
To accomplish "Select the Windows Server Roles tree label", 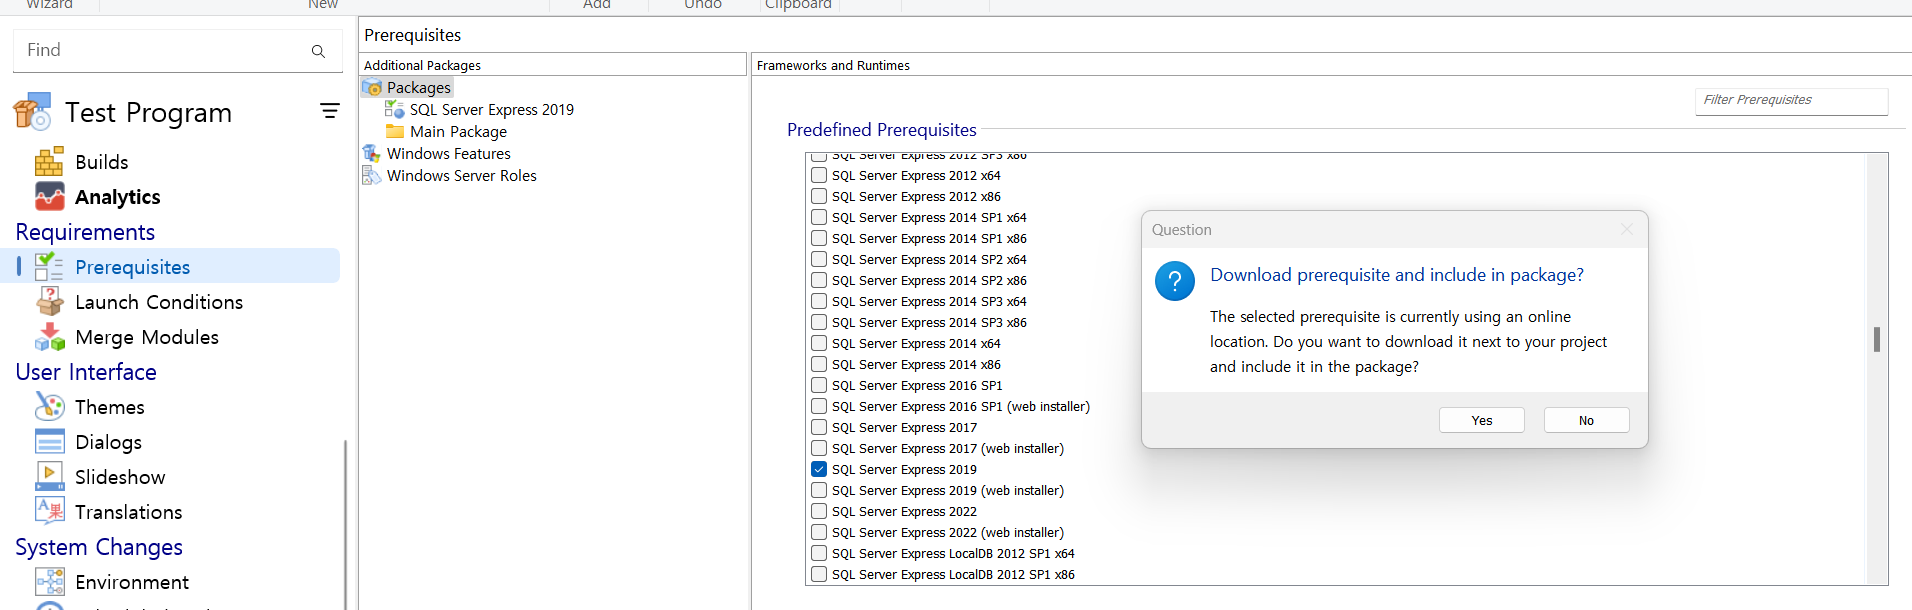I will point(462,176).
